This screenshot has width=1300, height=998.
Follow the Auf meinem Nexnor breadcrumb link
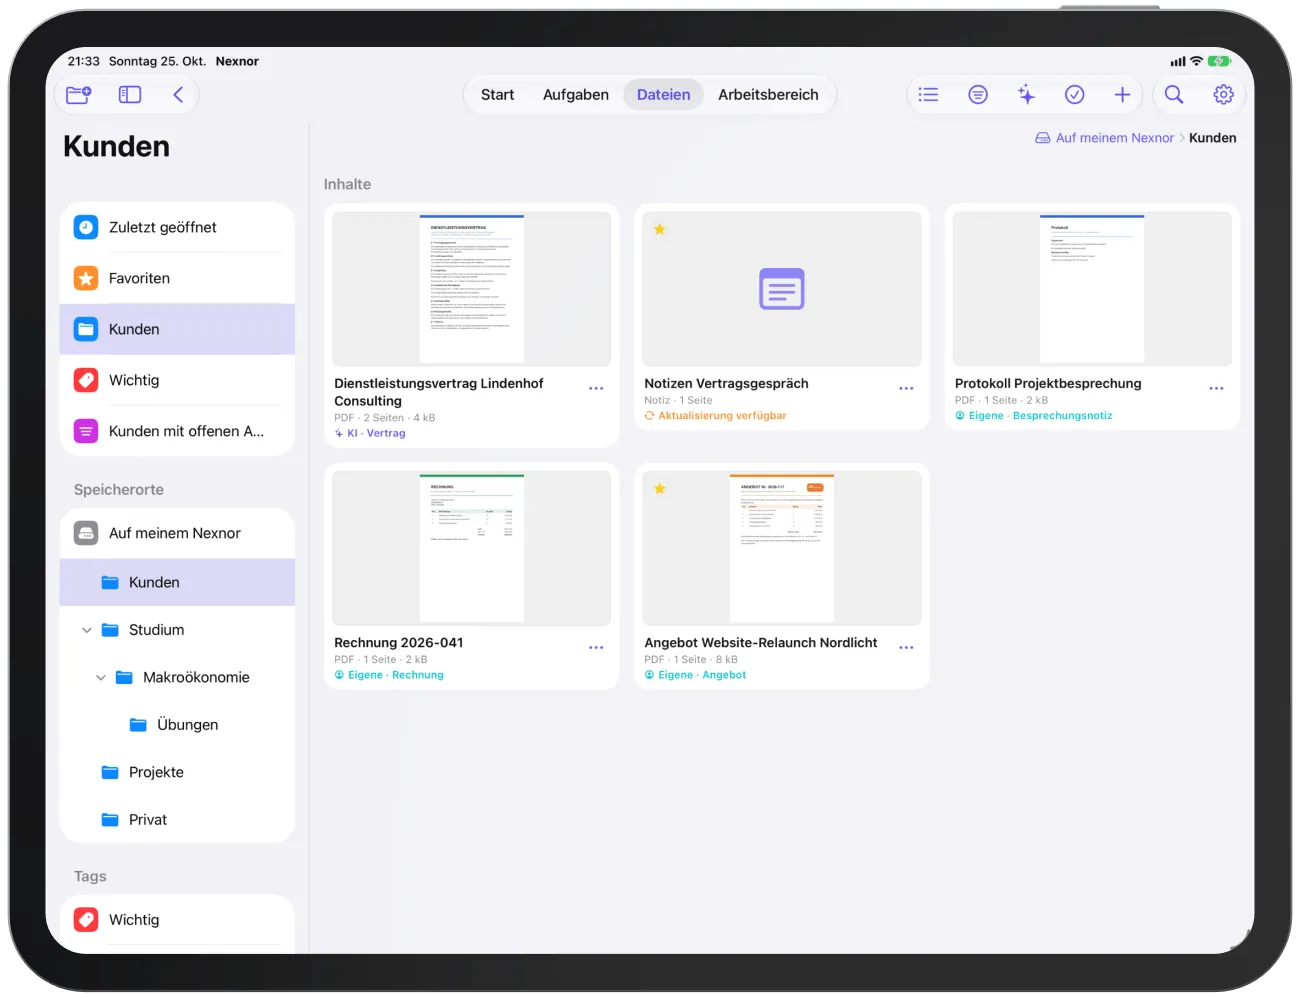click(x=1104, y=138)
